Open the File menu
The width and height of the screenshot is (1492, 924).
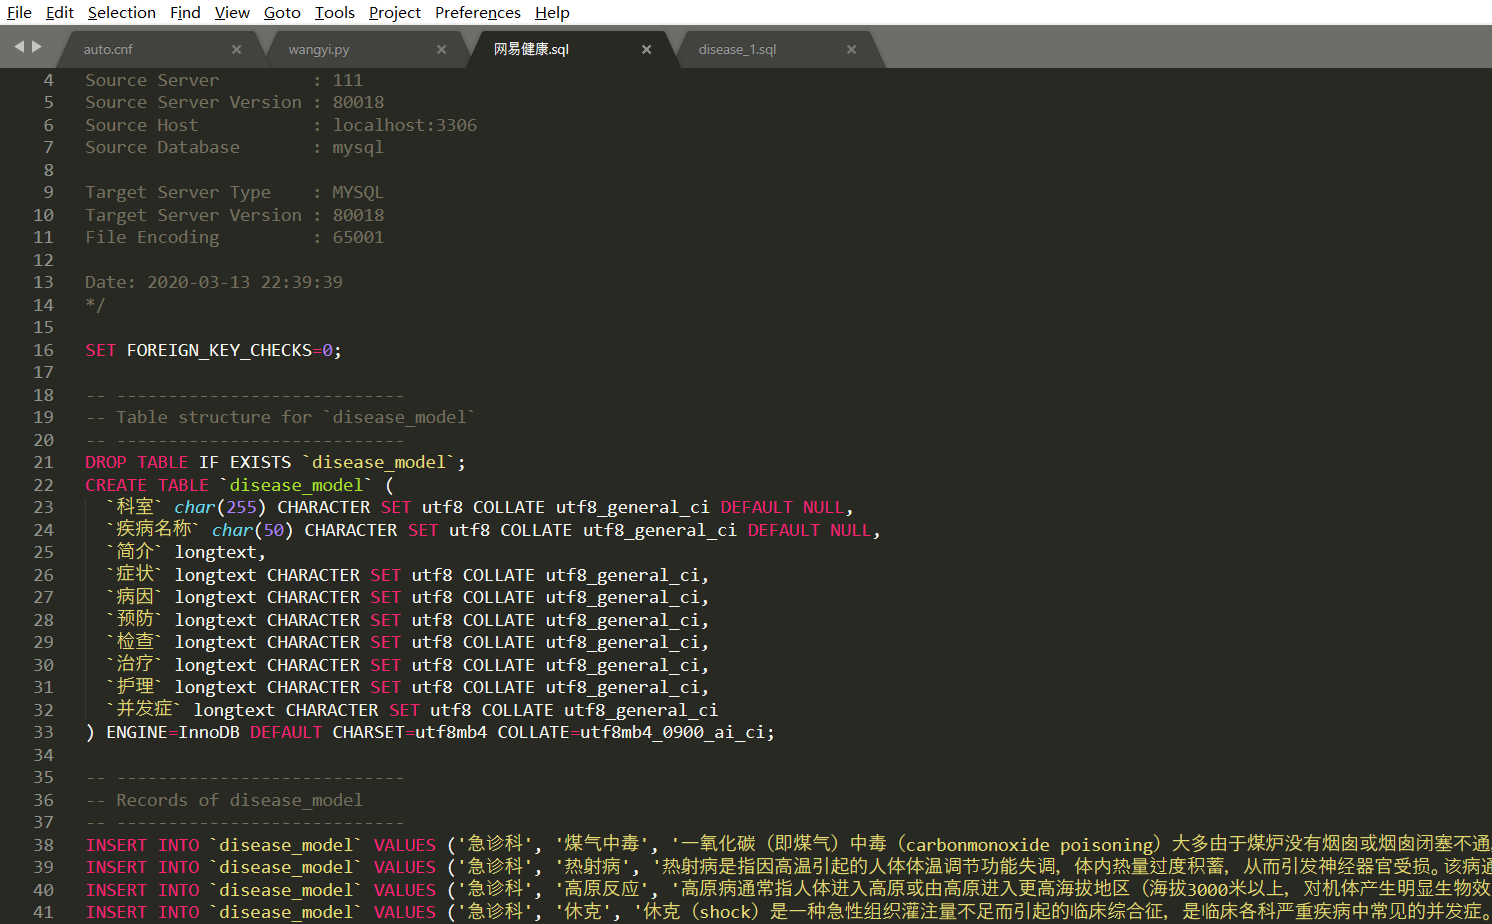tap(19, 12)
